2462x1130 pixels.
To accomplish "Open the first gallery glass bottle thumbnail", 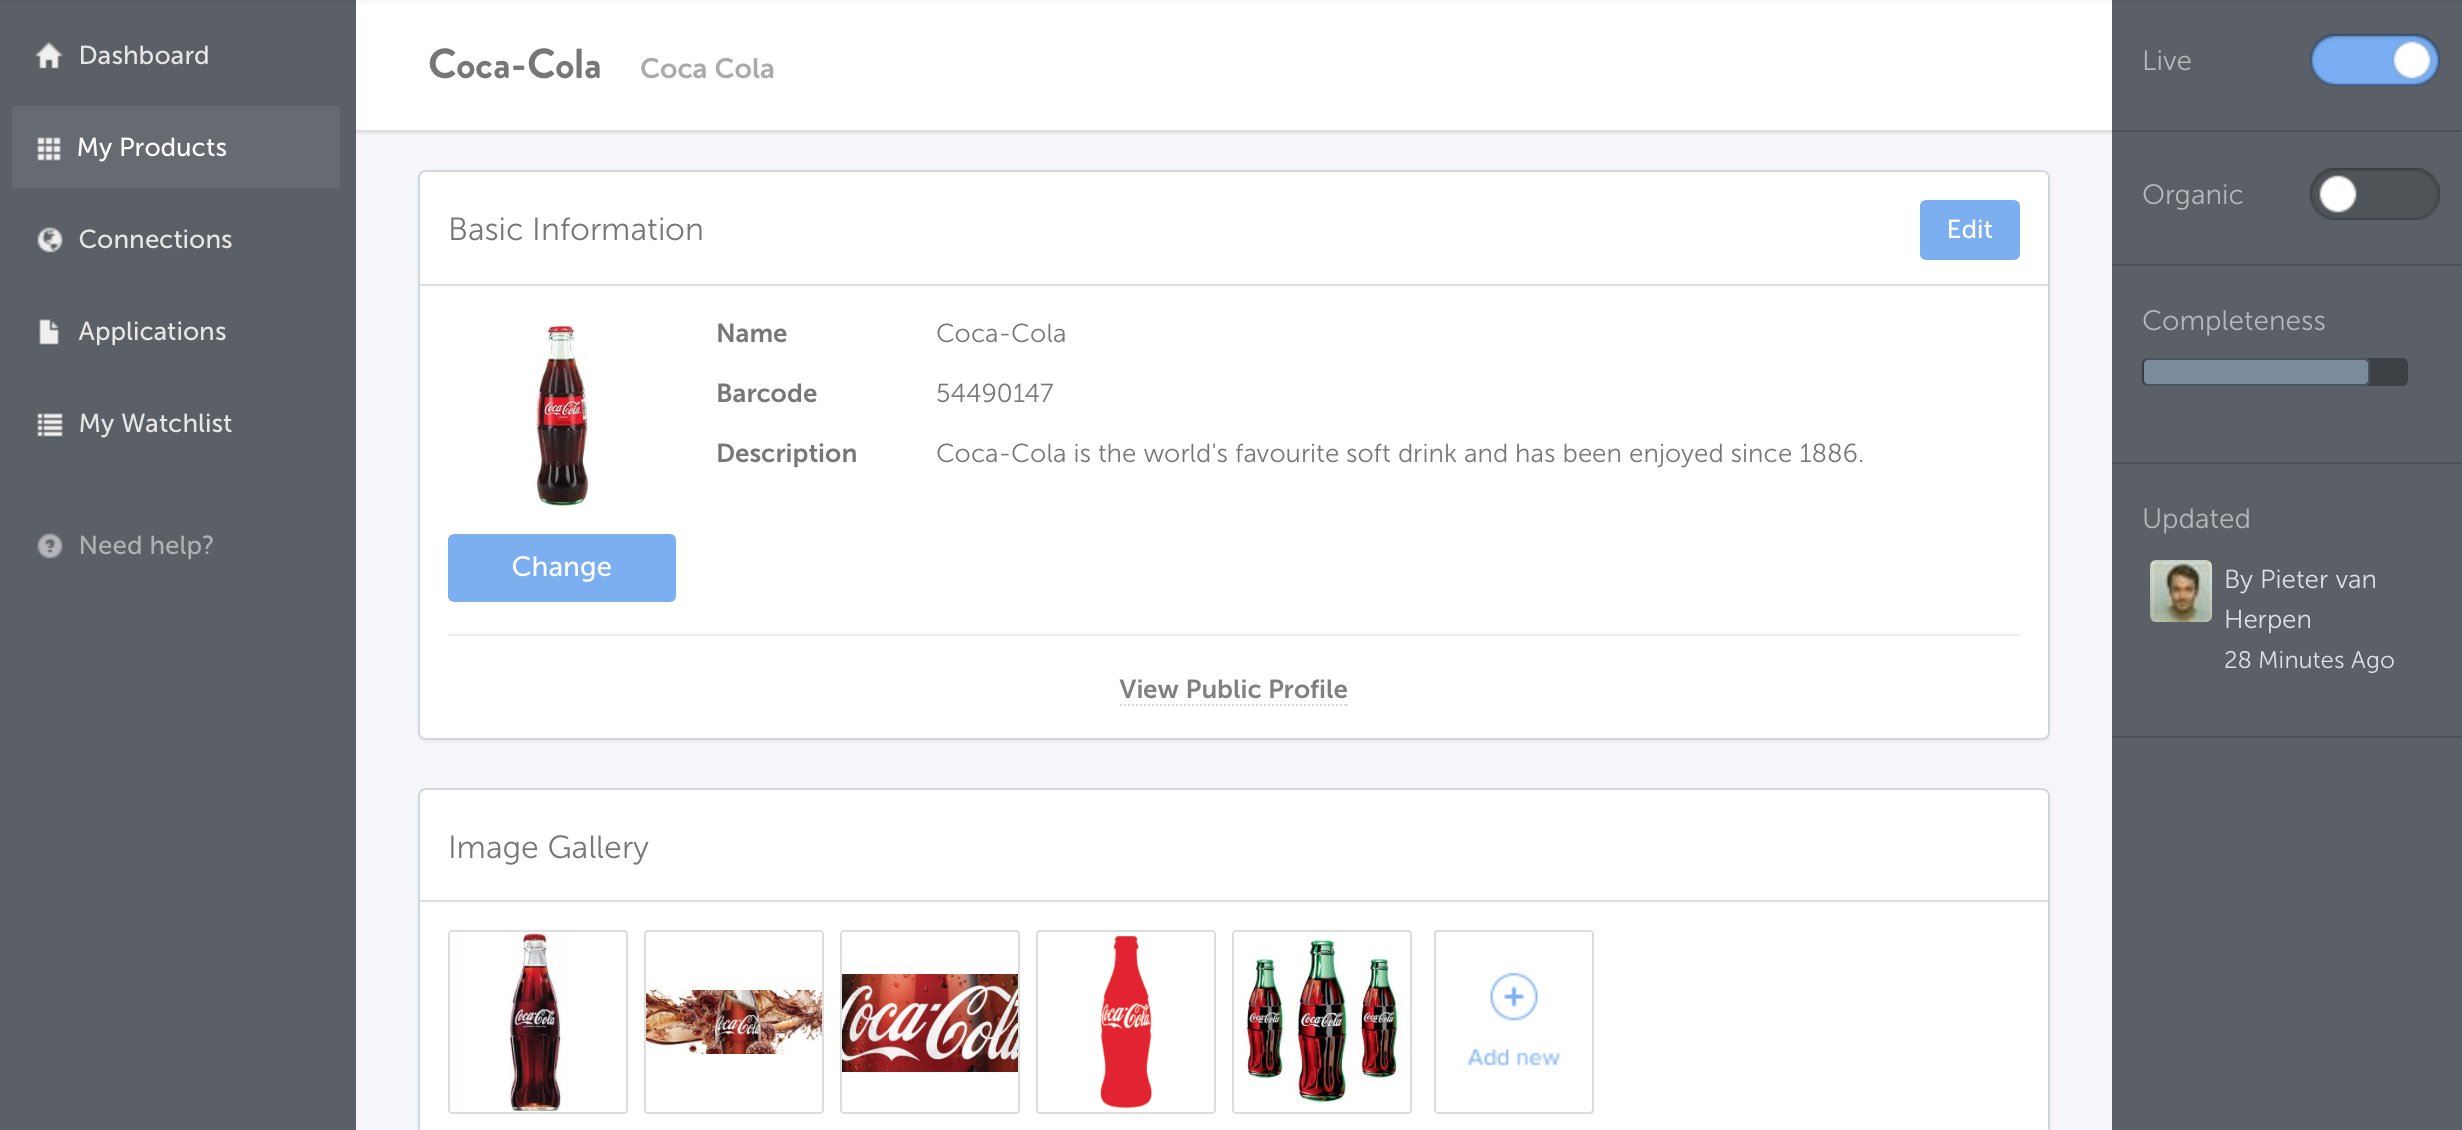I will [x=537, y=1021].
